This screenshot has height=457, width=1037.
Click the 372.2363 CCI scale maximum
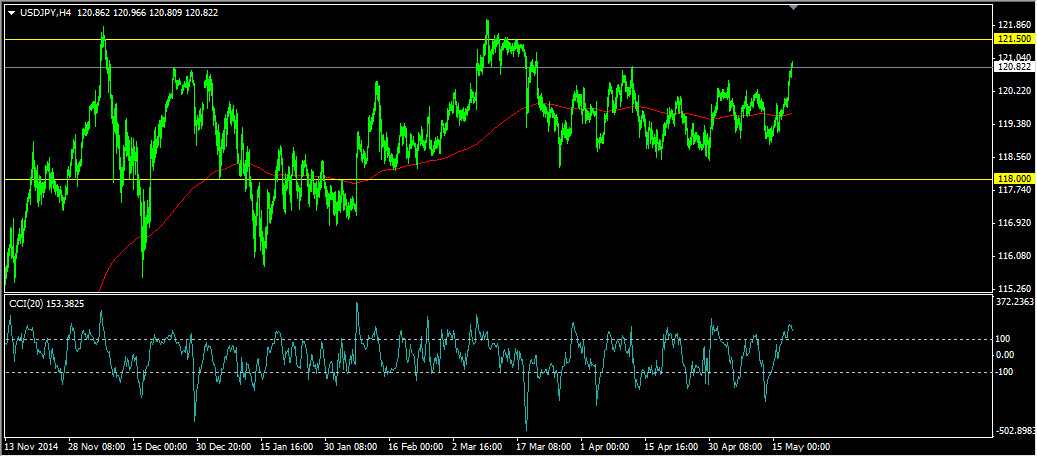1016,302
